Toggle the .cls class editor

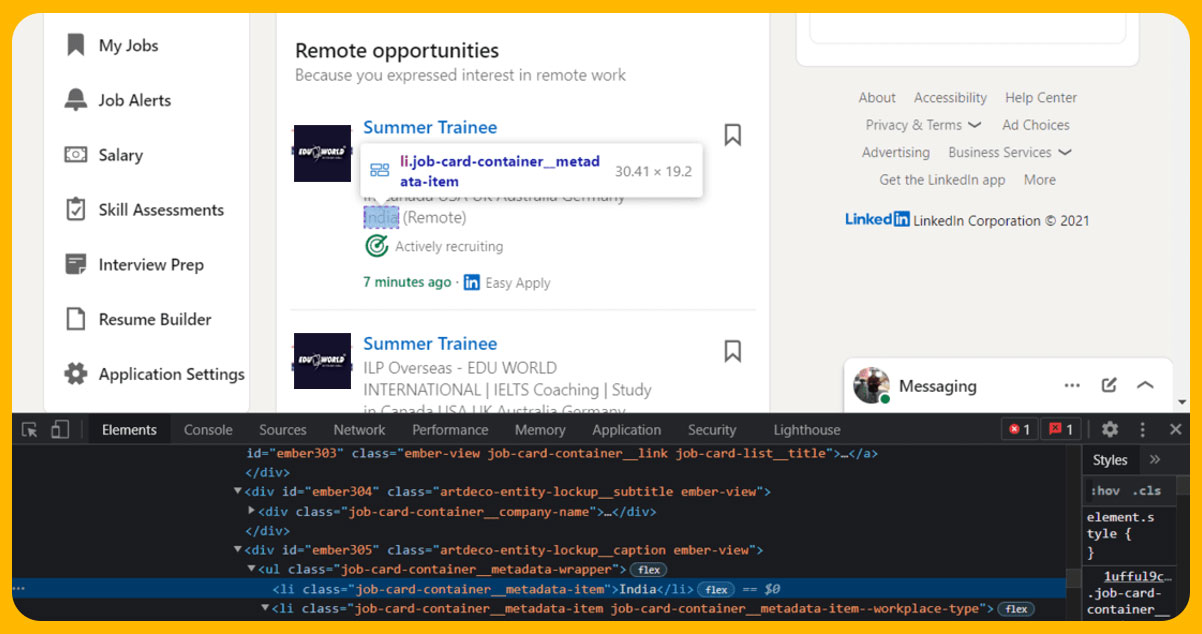1146,490
